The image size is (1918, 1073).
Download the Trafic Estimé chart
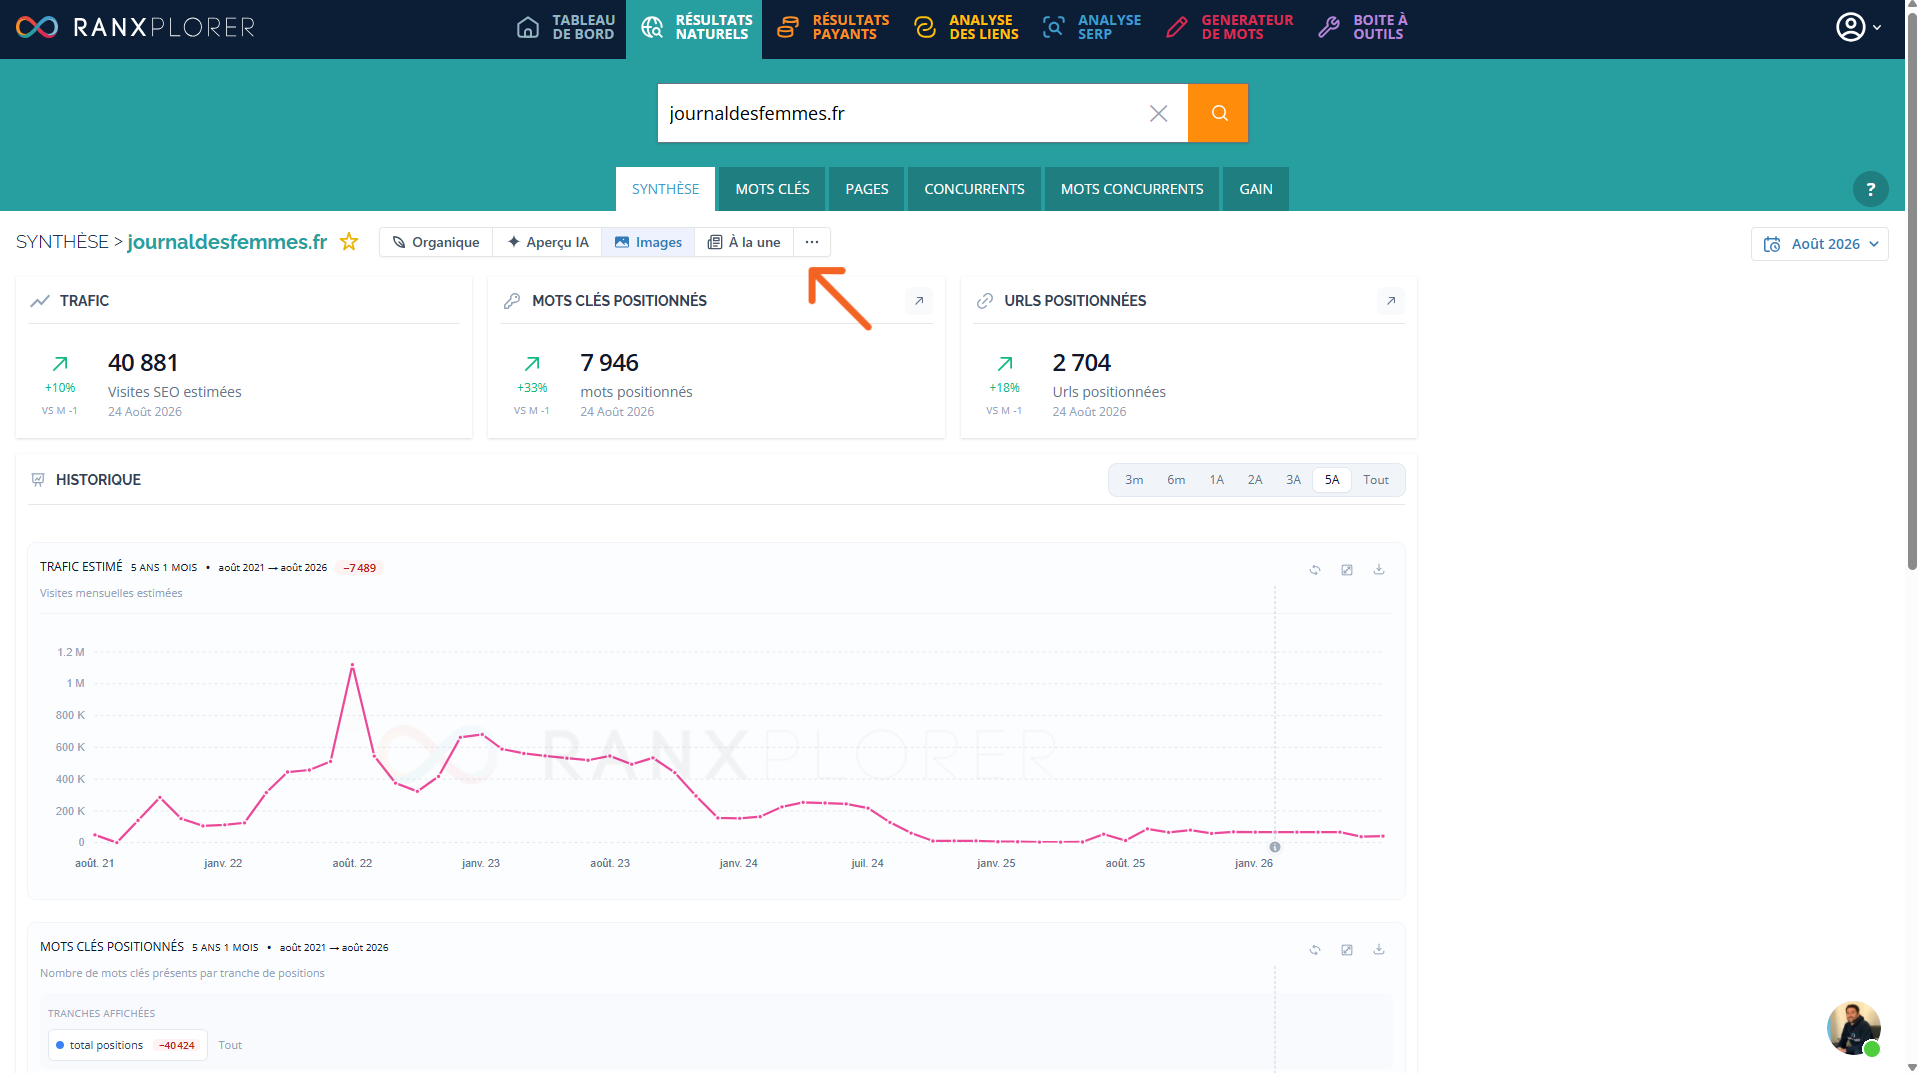point(1379,570)
